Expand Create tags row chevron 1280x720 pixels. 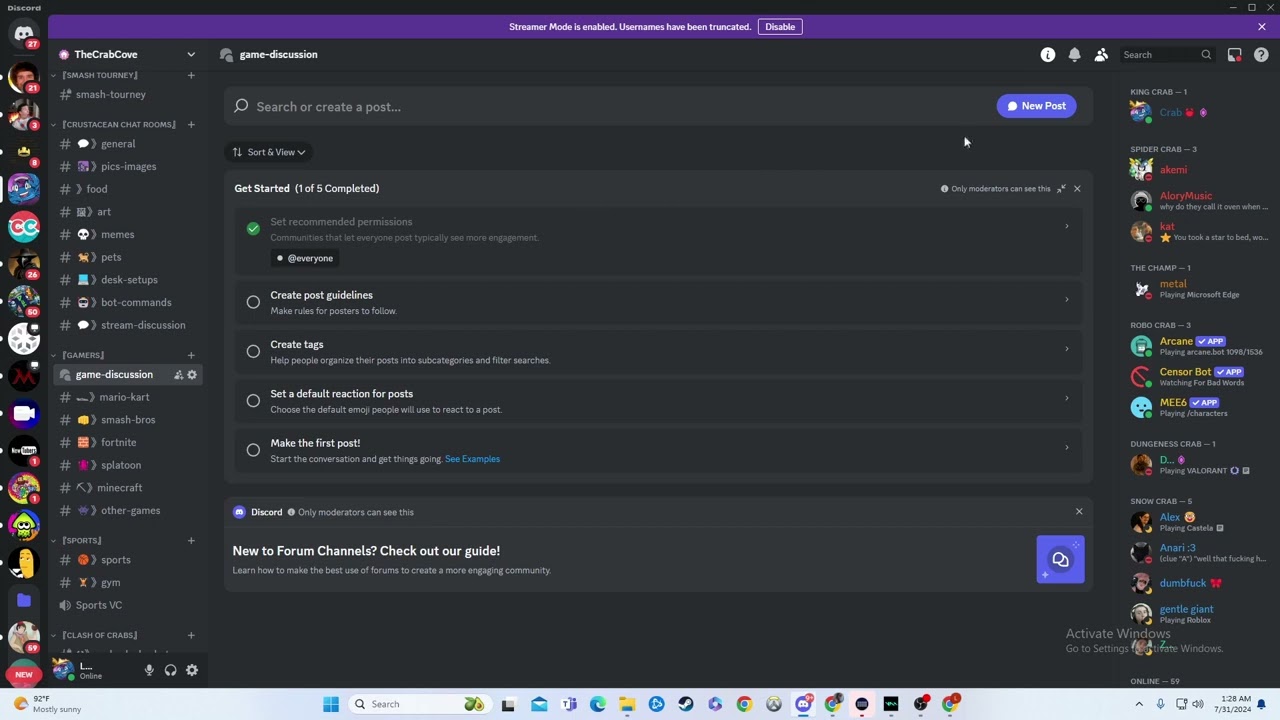[1066, 349]
